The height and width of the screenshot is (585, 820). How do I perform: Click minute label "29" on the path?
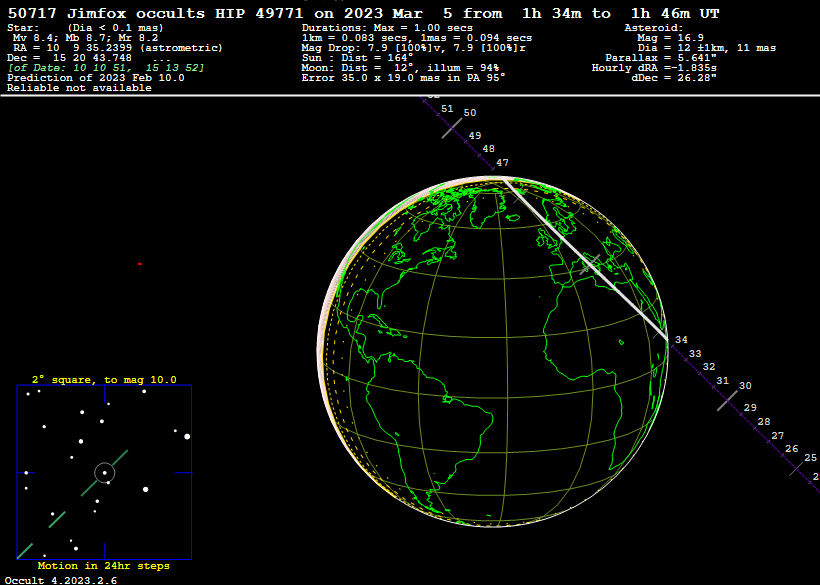pos(750,408)
